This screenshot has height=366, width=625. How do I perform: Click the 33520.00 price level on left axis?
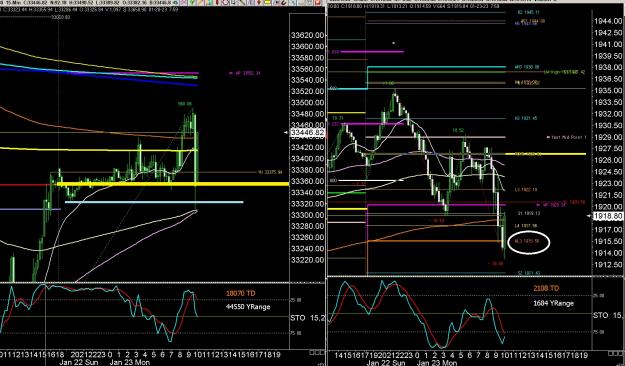pos(307,91)
